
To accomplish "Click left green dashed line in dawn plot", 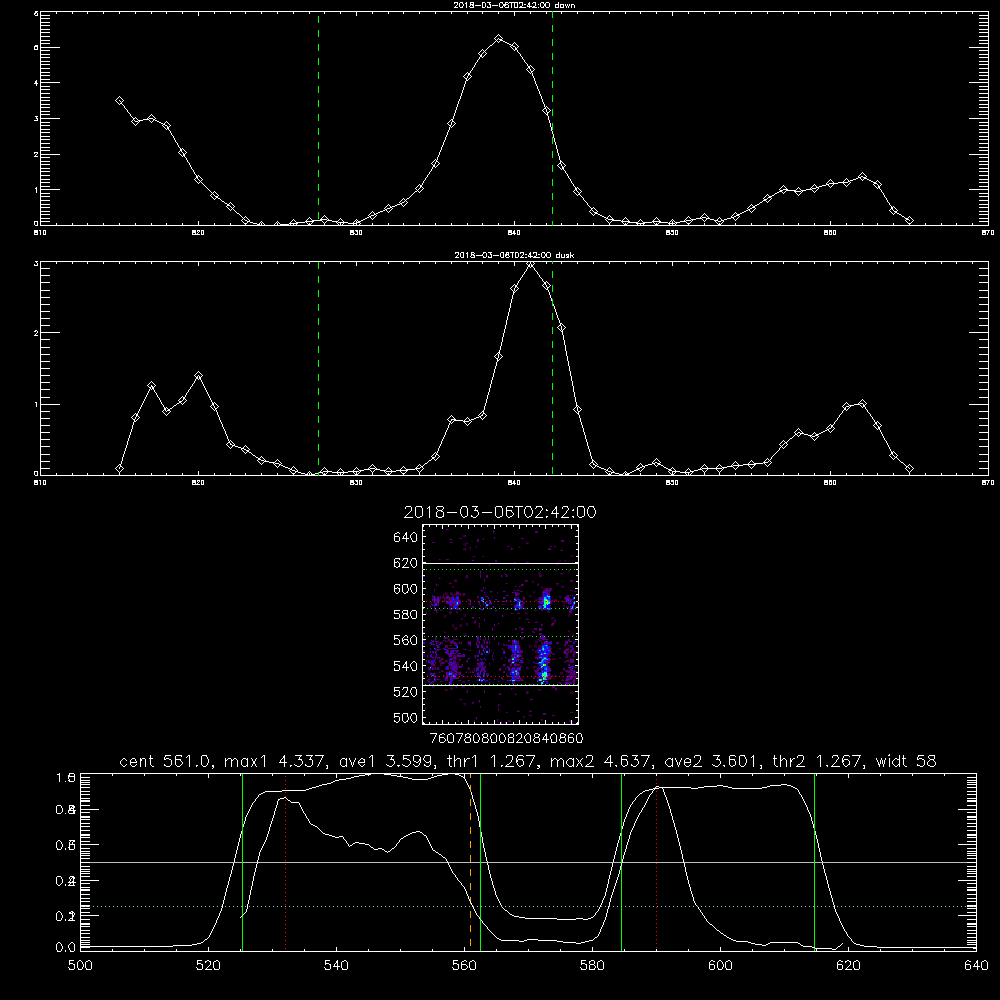I will (318, 118).
